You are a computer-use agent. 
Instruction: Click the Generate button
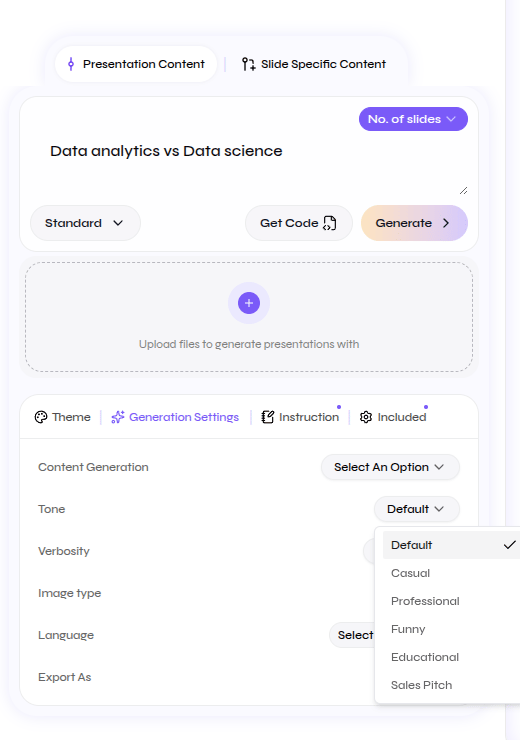click(x=414, y=223)
